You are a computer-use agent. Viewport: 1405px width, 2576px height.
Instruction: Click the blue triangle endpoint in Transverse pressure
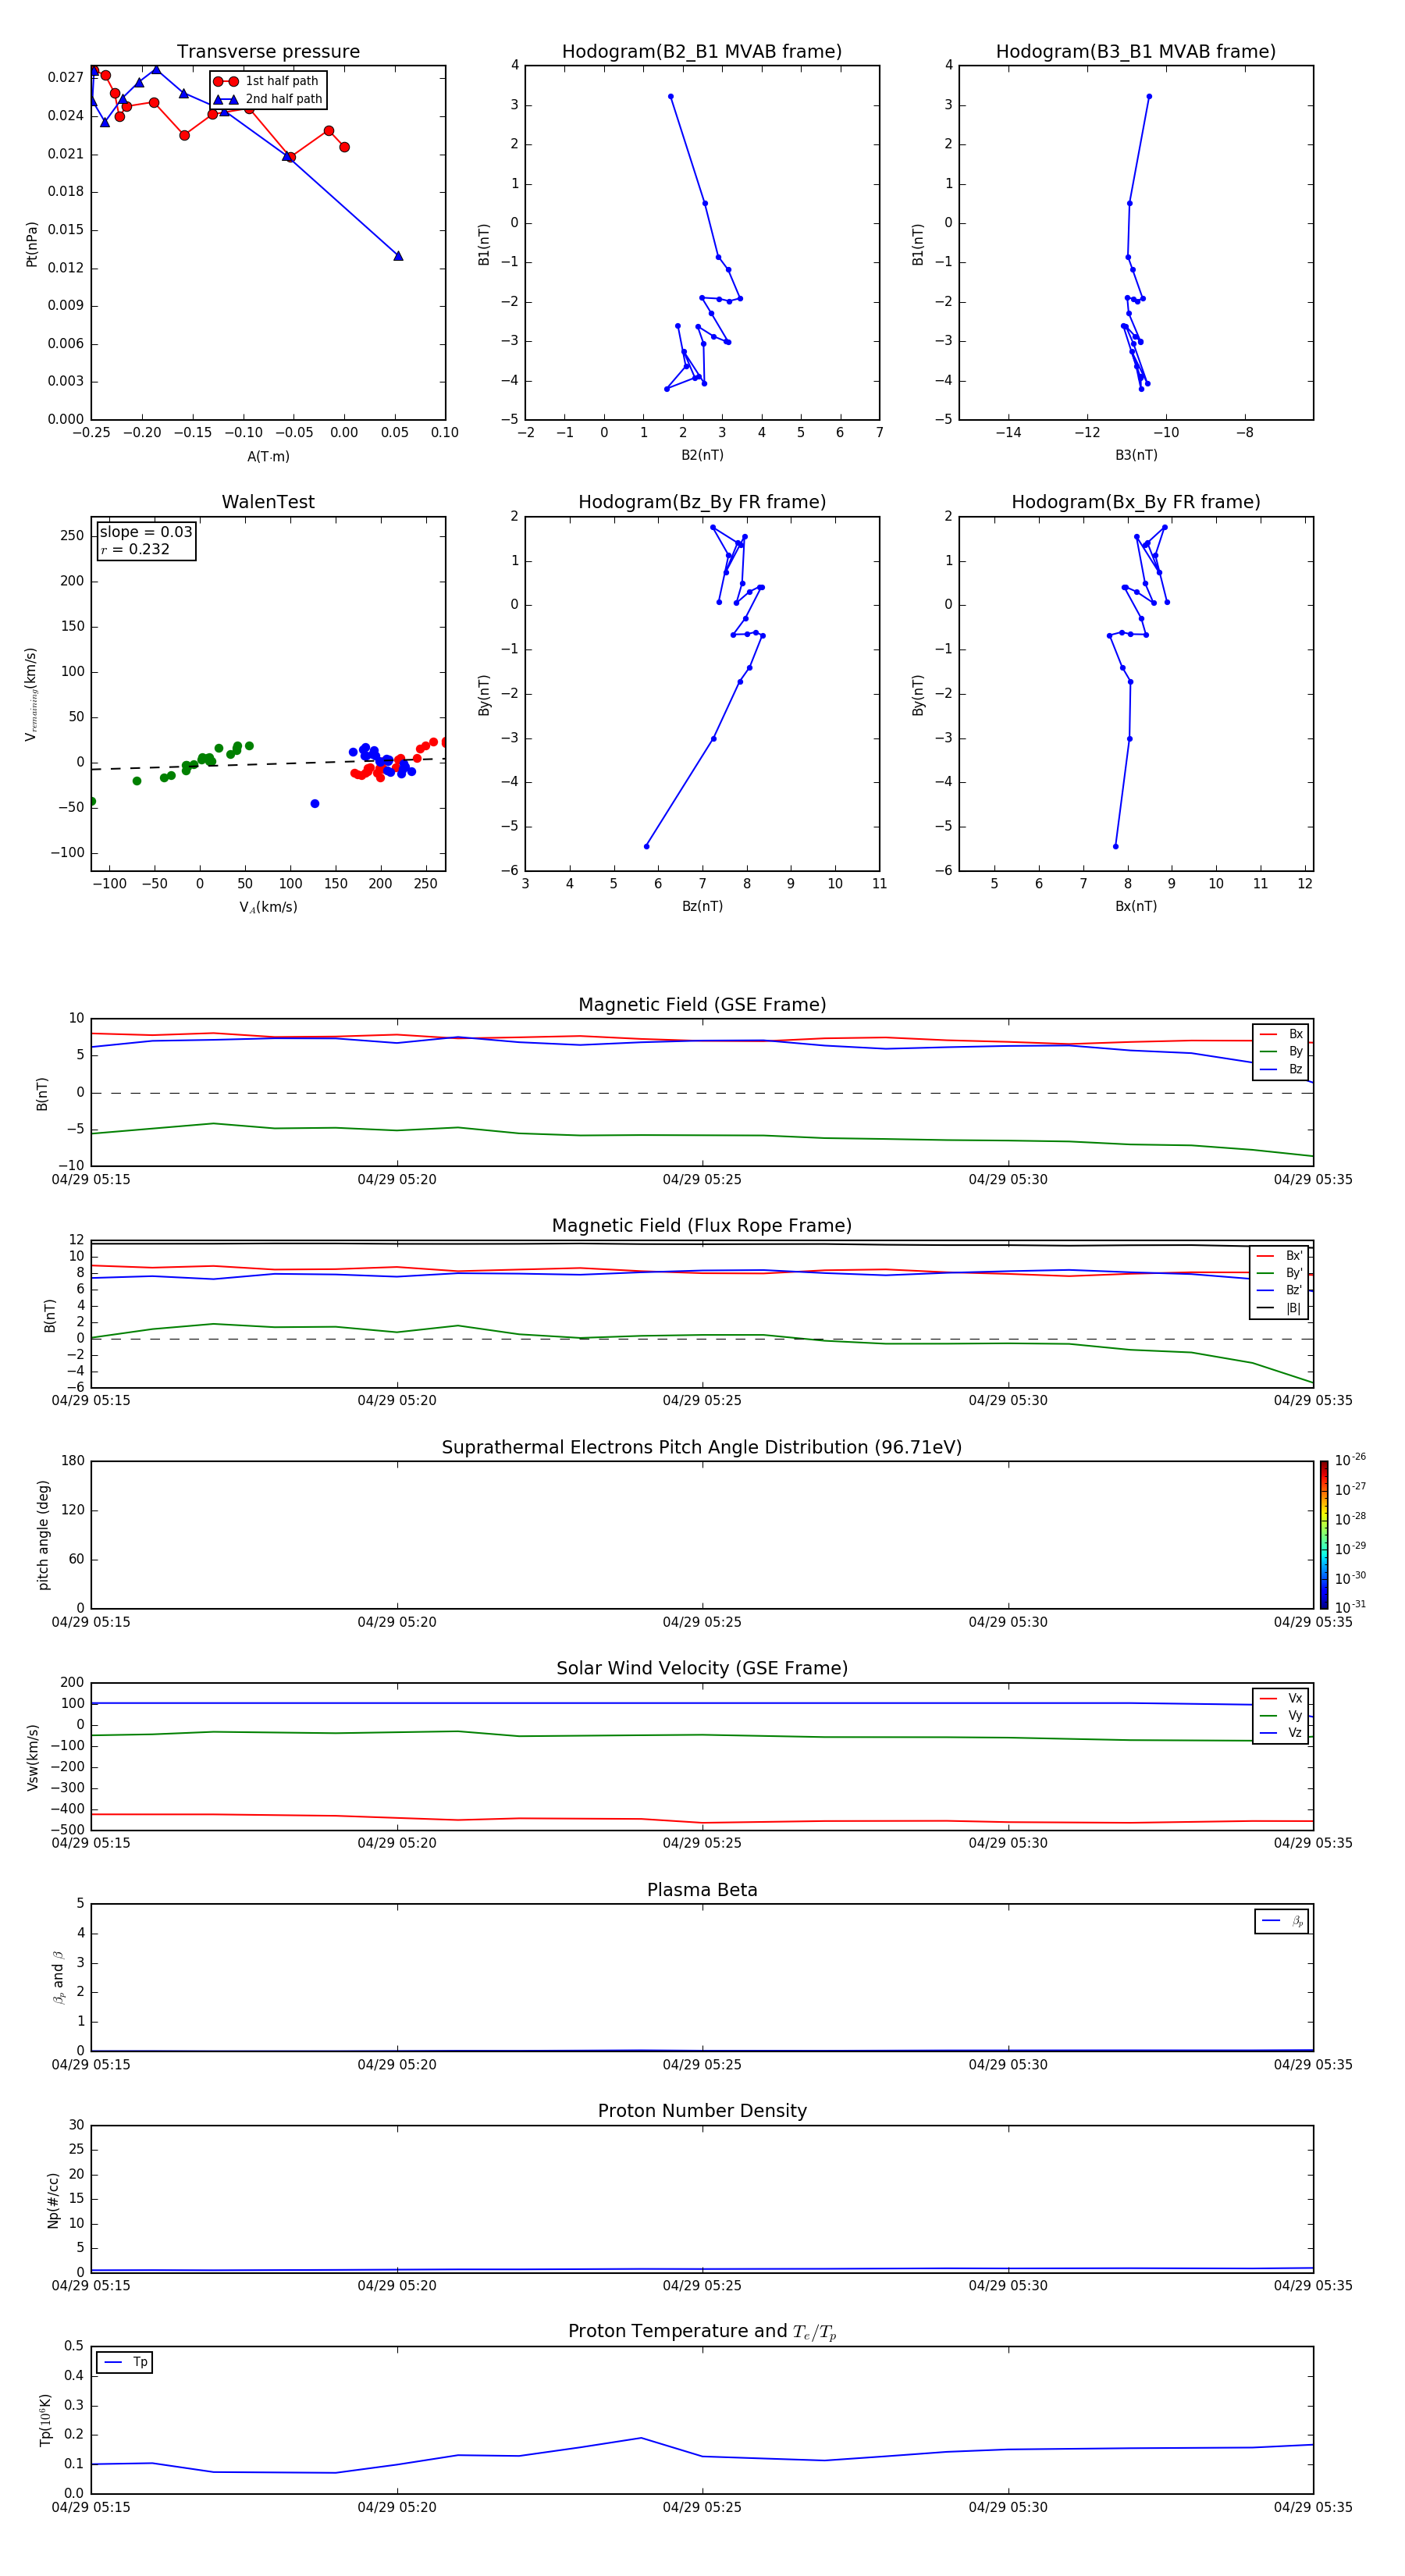point(398,256)
